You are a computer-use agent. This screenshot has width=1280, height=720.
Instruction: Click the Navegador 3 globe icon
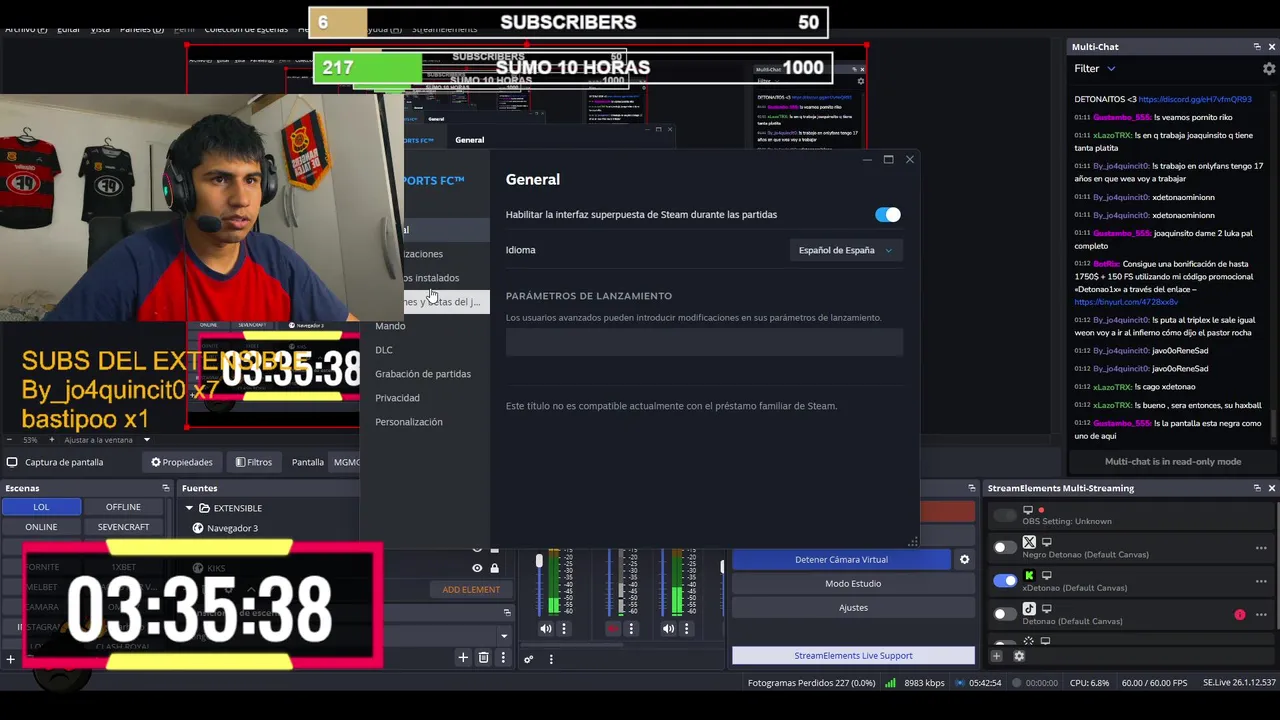point(198,528)
